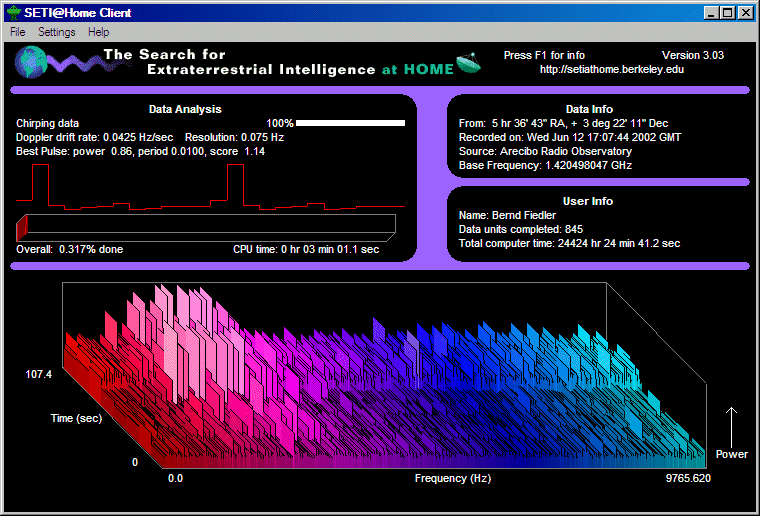Click "CPU time: 0 hr 03 min 01.1 sec"
The image size is (760, 516).
(306, 250)
